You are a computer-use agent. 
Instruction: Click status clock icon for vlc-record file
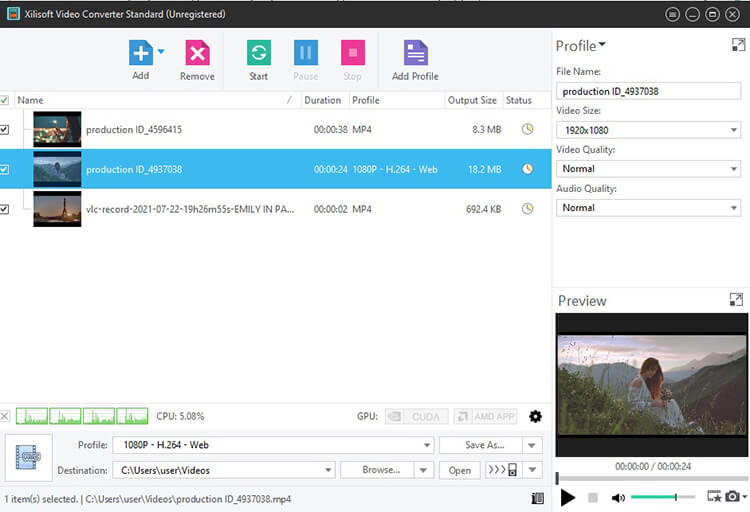point(527,209)
